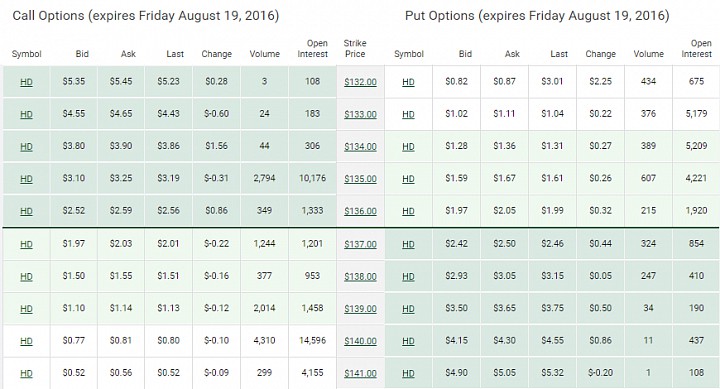Click HD put symbol in $132.00 row
The height and width of the screenshot is (389, 720).
(408, 82)
